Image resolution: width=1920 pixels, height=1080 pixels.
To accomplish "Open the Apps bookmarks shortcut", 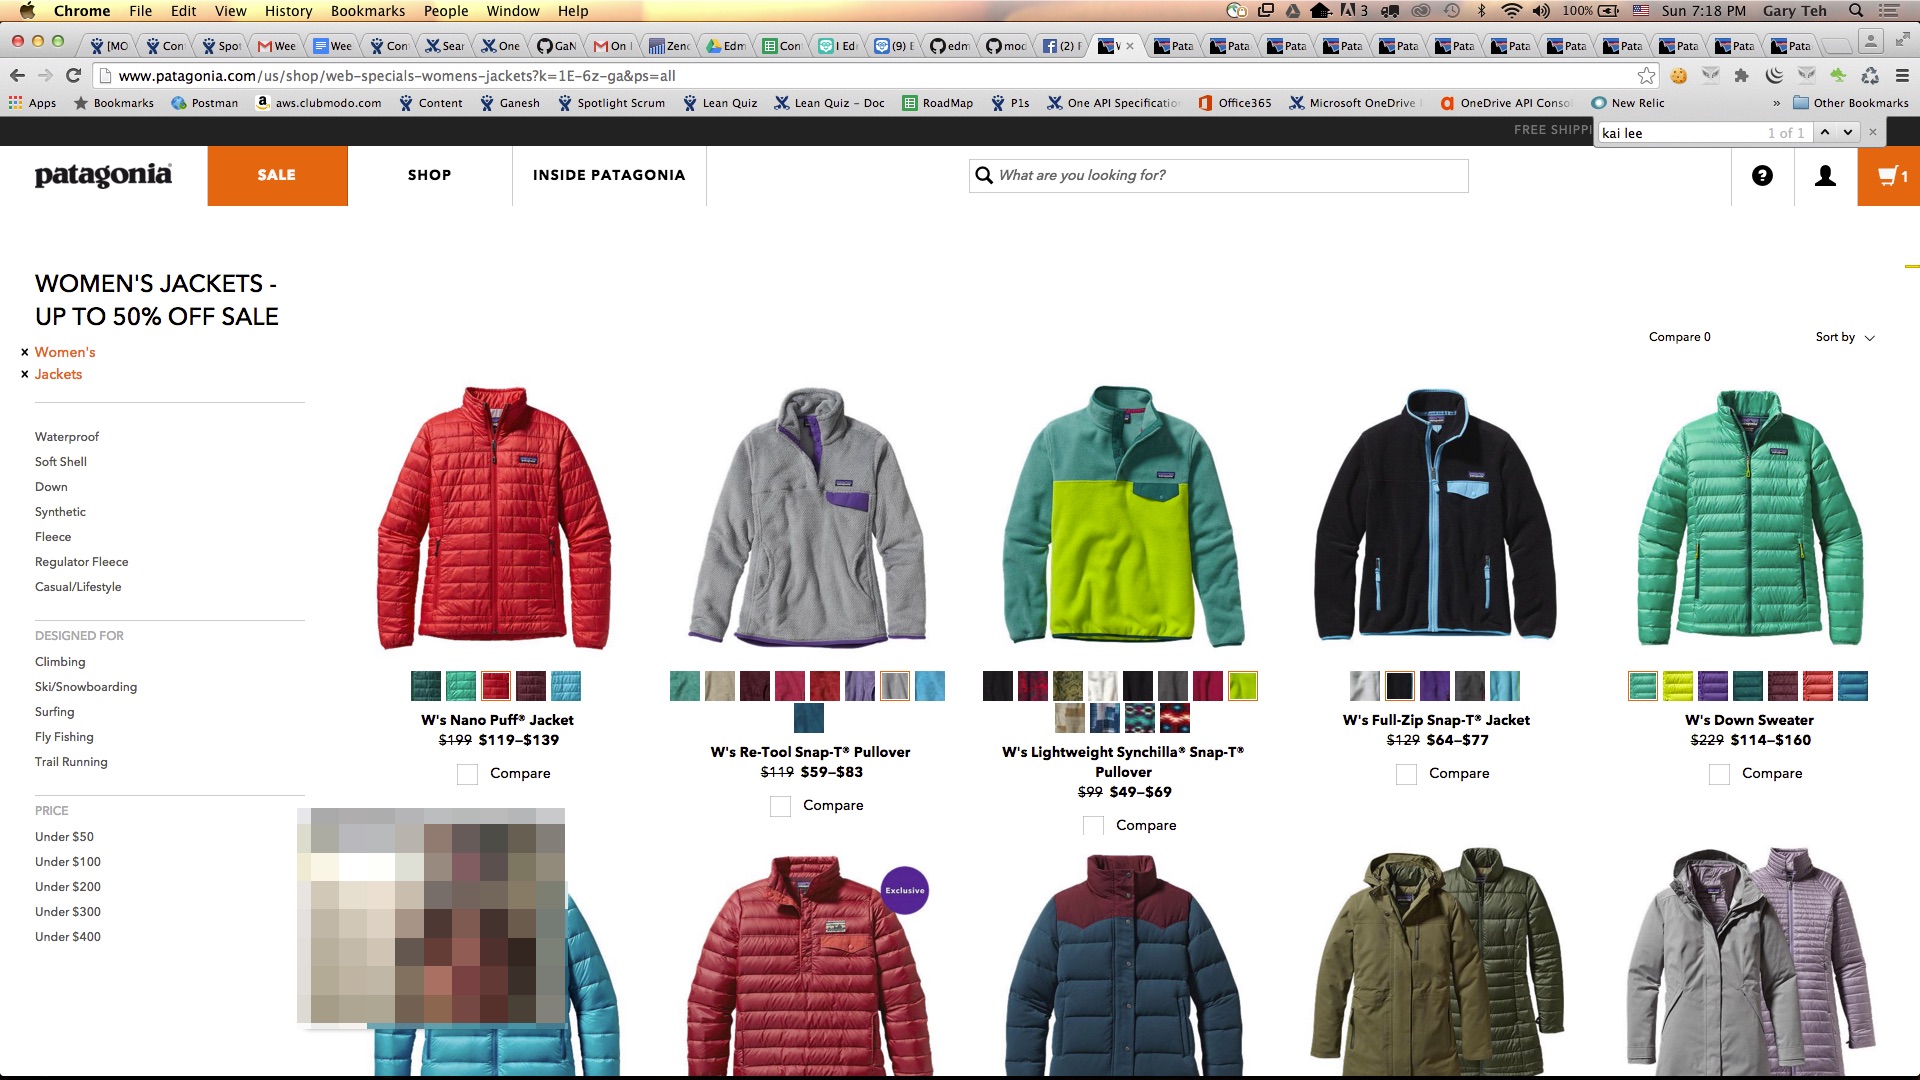I will [32, 103].
